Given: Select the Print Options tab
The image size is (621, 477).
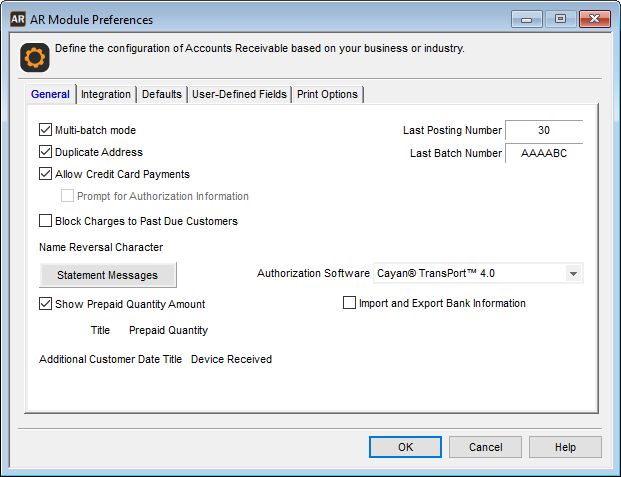Looking at the screenshot, I should [x=327, y=94].
